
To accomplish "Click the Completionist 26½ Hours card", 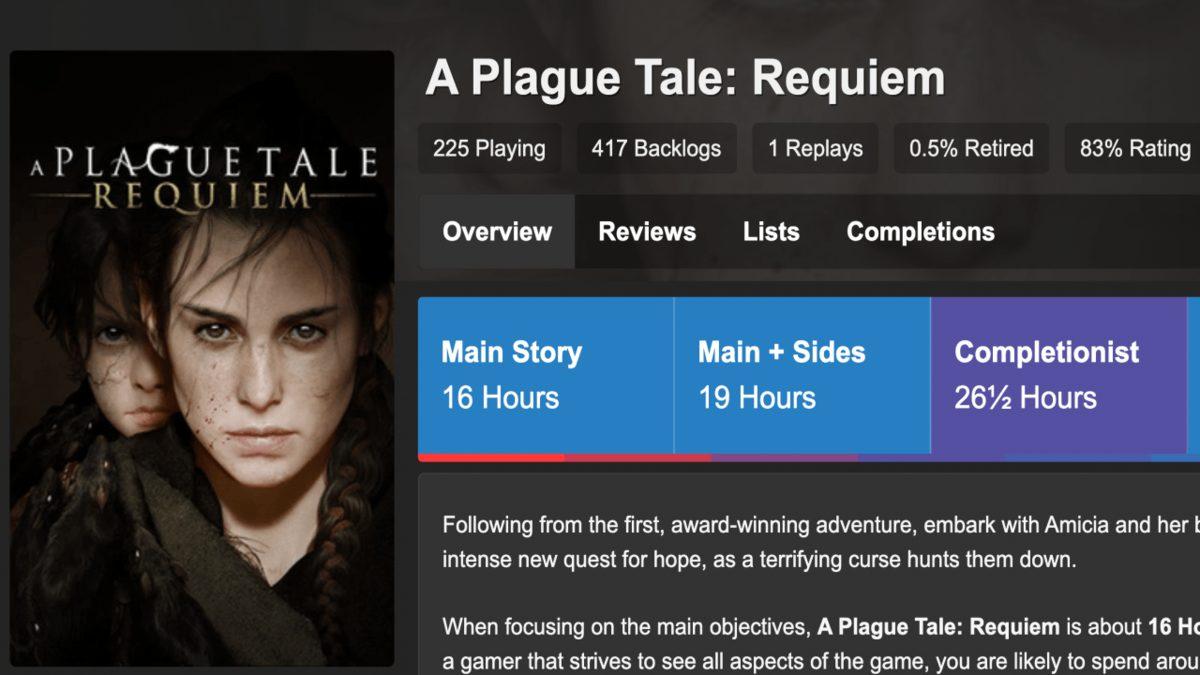I will pyautogui.click(x=1060, y=375).
